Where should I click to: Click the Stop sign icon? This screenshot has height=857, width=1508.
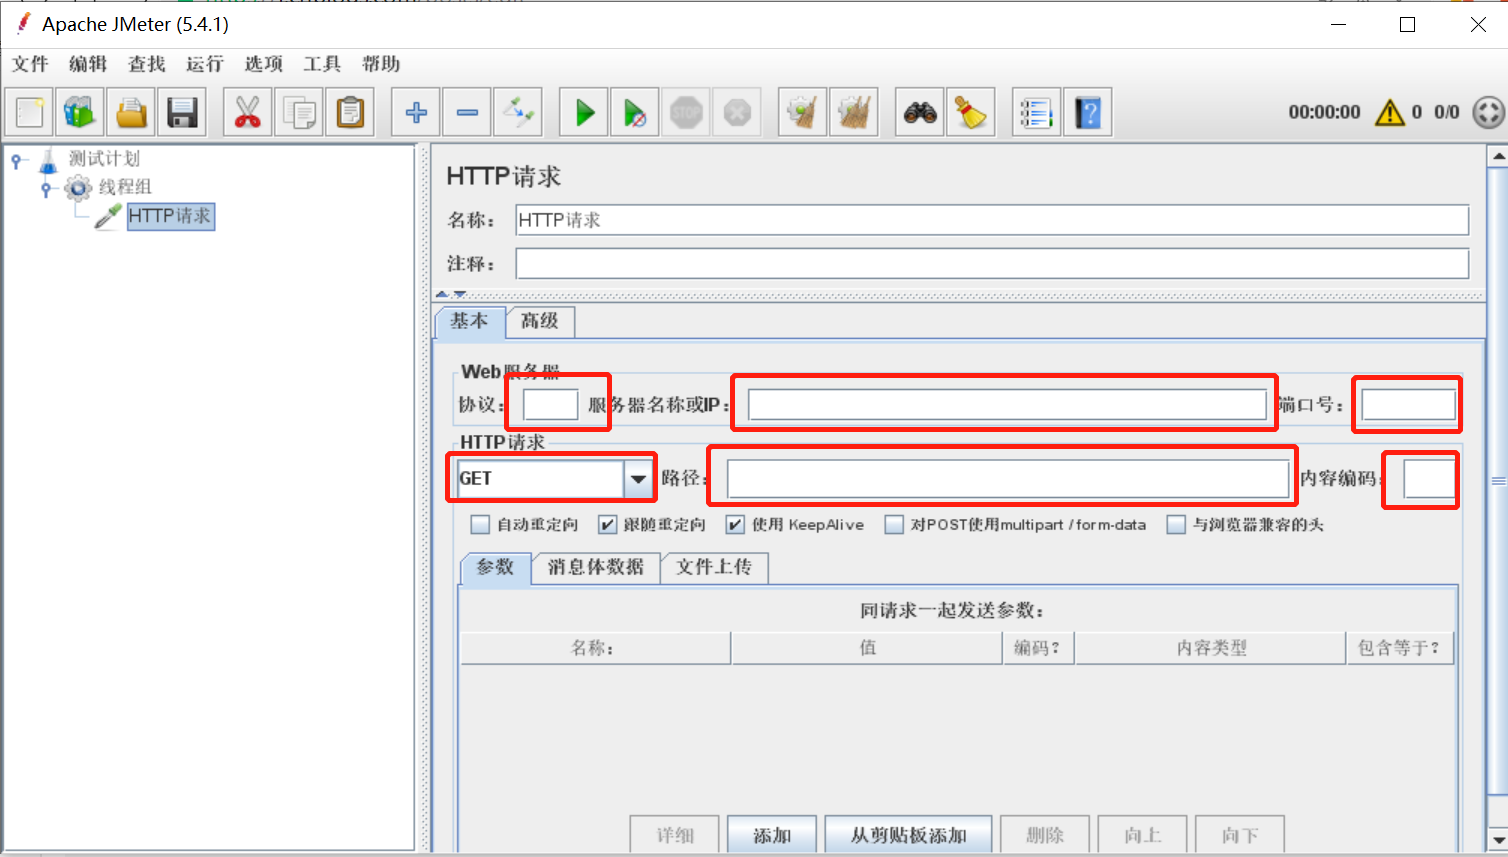click(x=686, y=112)
